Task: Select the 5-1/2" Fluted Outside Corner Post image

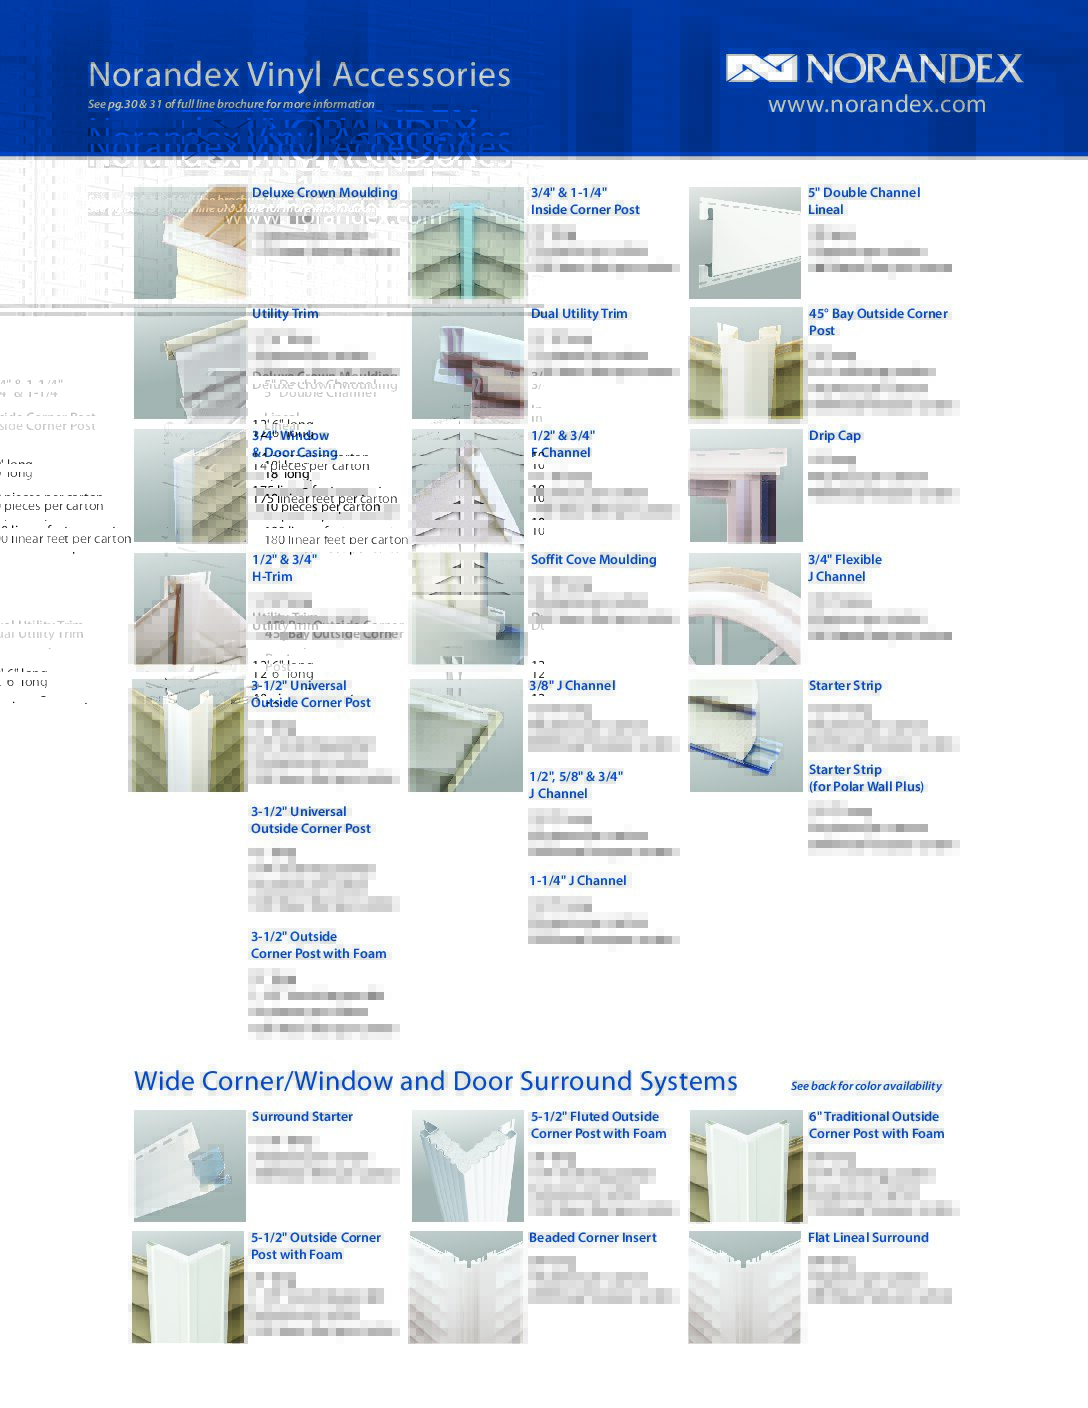Action: 467,1165
